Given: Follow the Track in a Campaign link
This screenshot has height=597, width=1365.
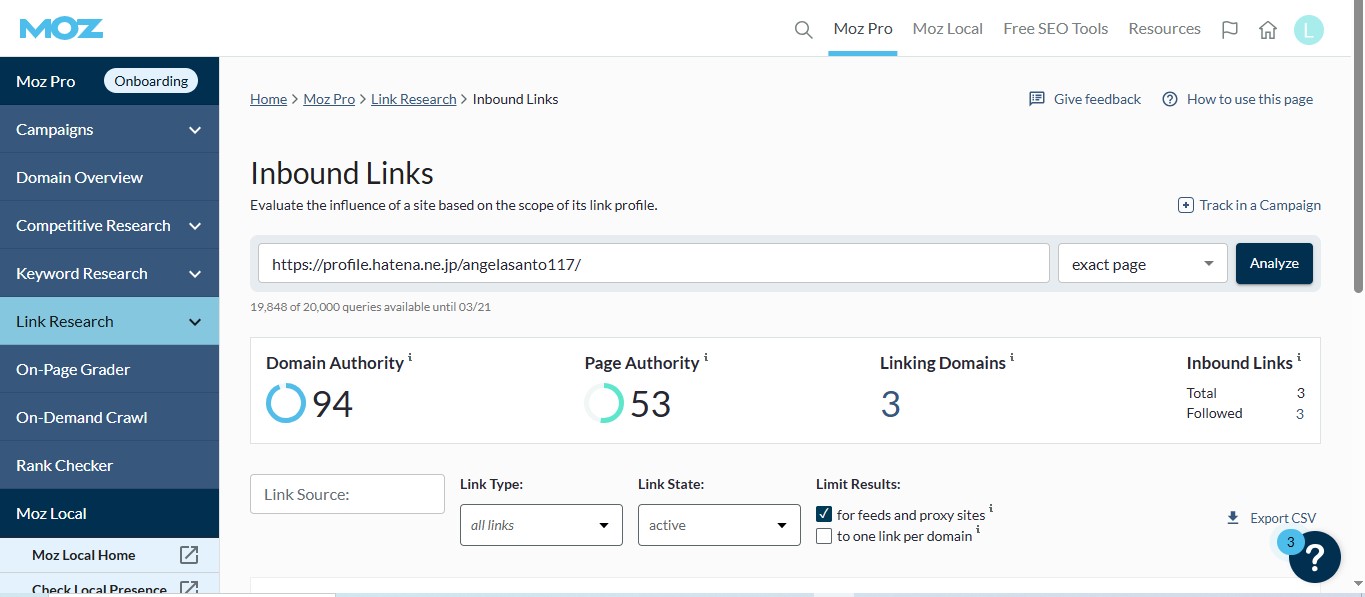Looking at the screenshot, I should [1250, 205].
